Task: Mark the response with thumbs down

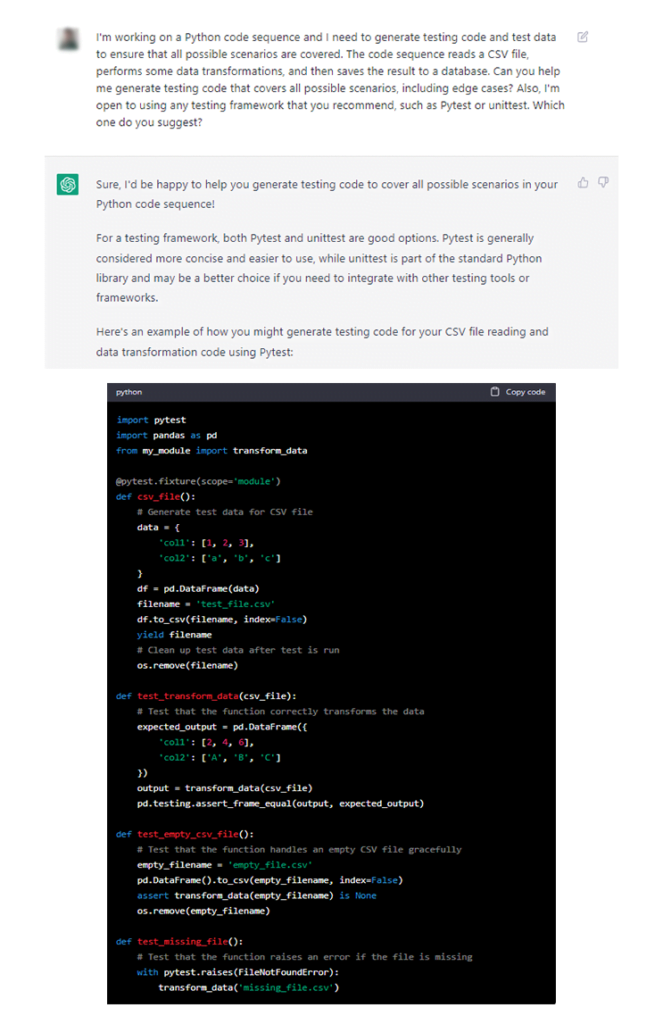Action: click(x=603, y=183)
